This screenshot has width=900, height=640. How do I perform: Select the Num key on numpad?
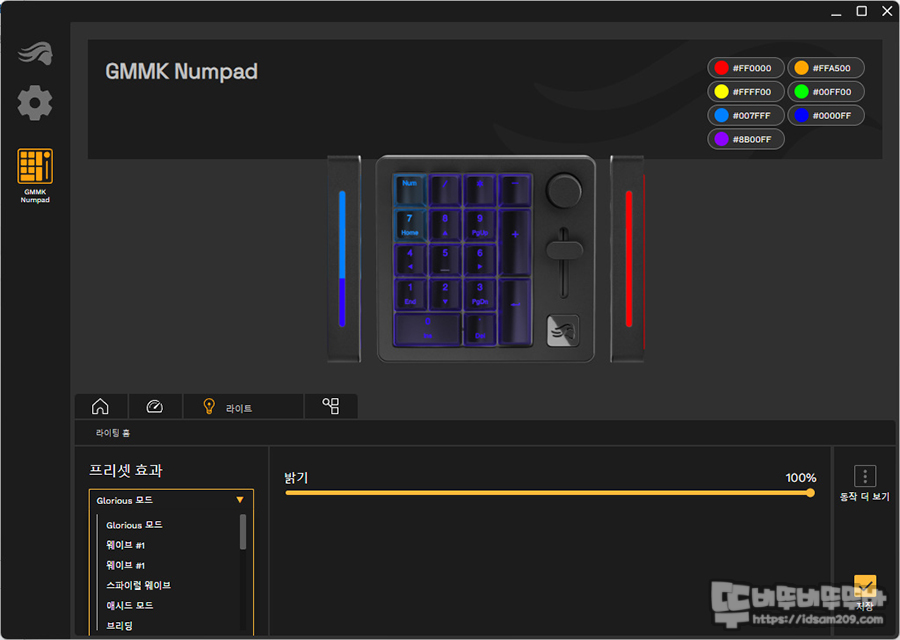pos(410,190)
